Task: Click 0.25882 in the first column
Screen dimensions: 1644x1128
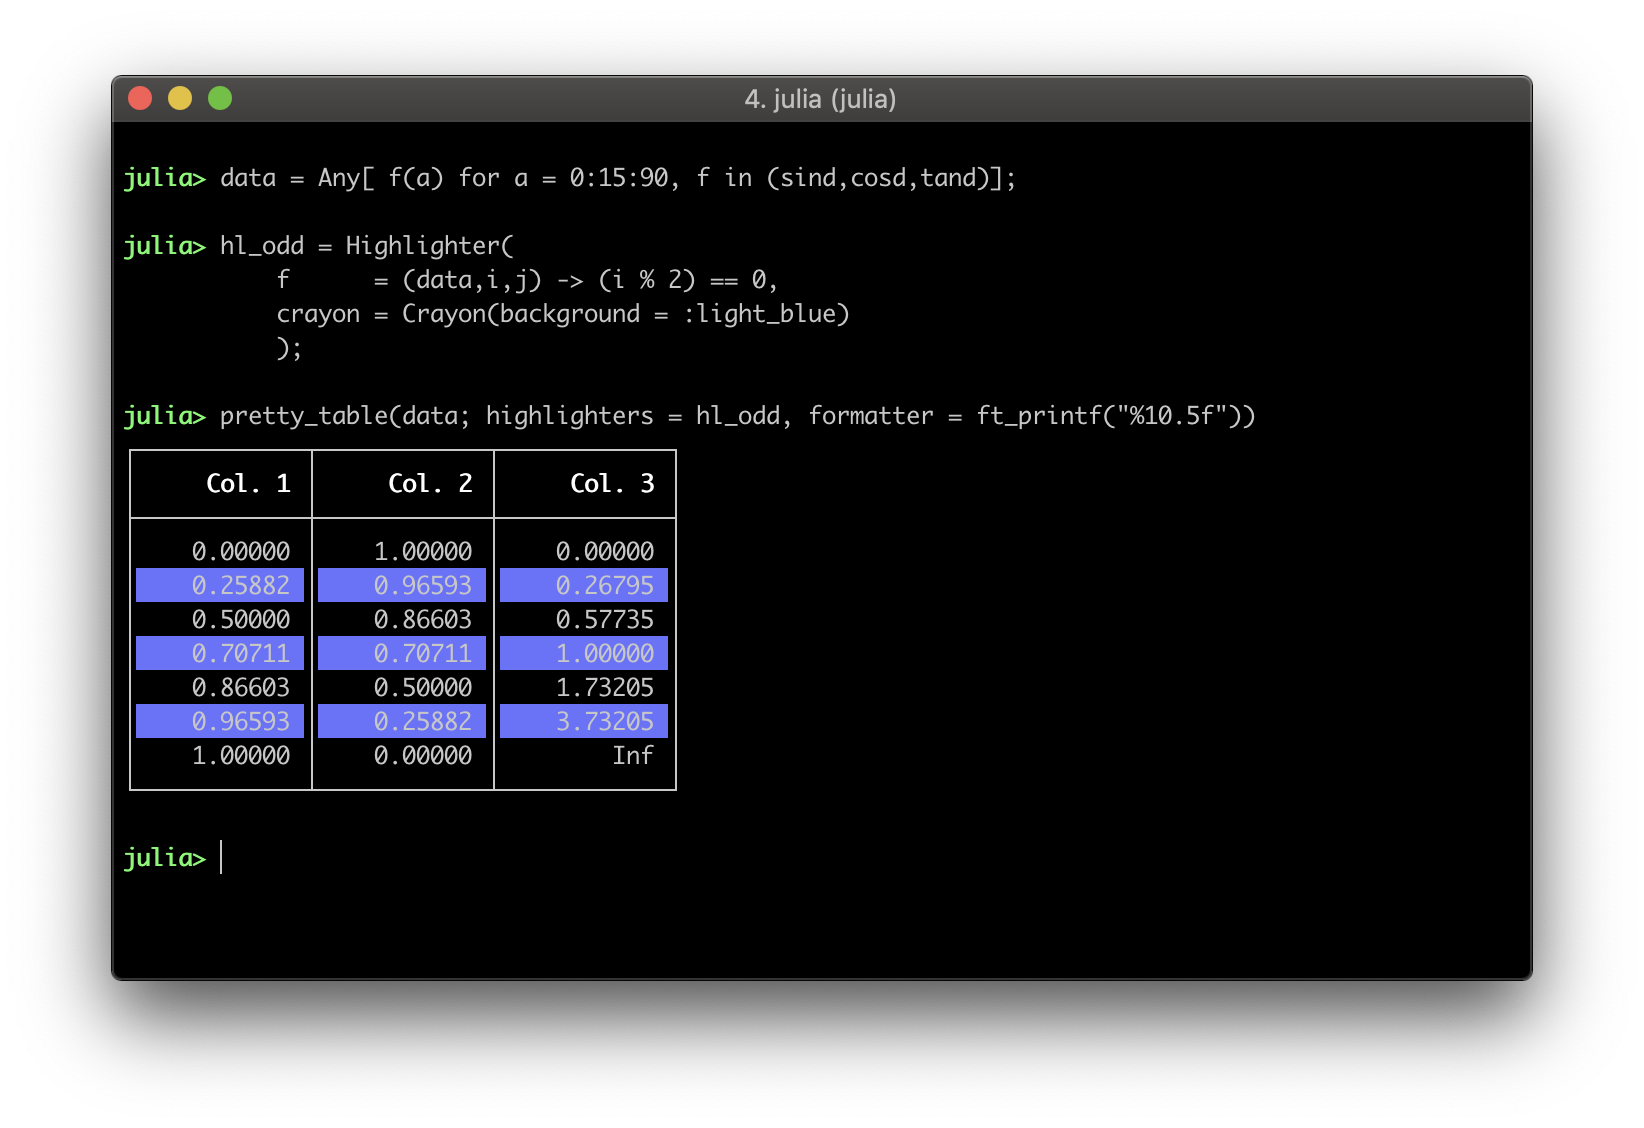Action: [x=240, y=586]
